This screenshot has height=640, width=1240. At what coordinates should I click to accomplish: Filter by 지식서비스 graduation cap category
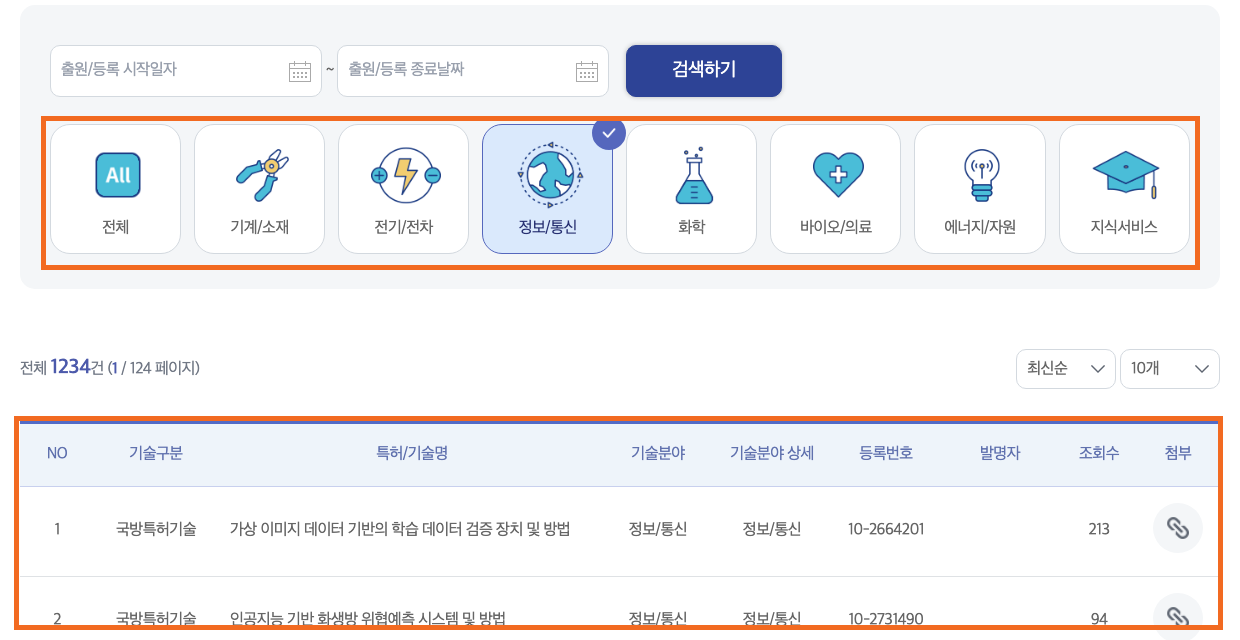coord(1124,189)
